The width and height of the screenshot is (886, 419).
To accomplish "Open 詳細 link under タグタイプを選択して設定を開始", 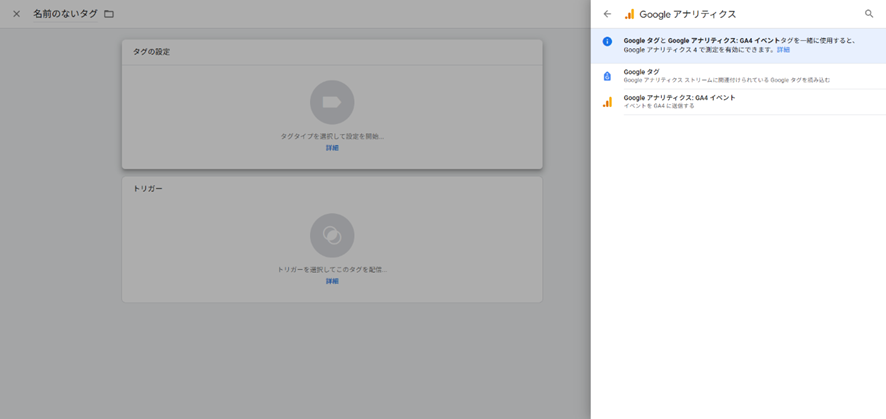I will 332,148.
